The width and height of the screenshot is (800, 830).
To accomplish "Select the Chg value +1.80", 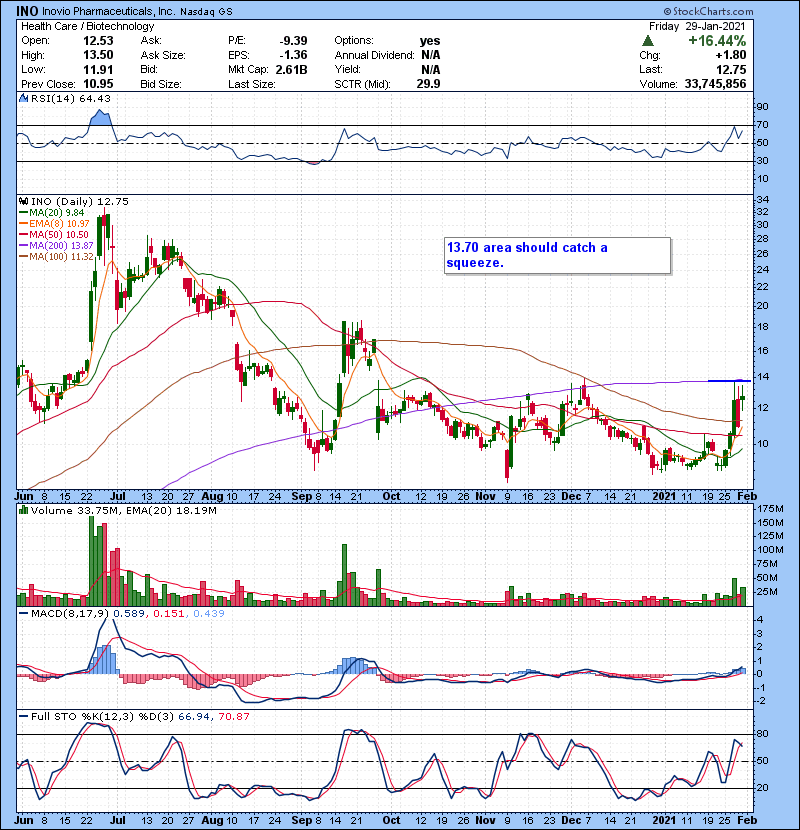I will tap(731, 55).
